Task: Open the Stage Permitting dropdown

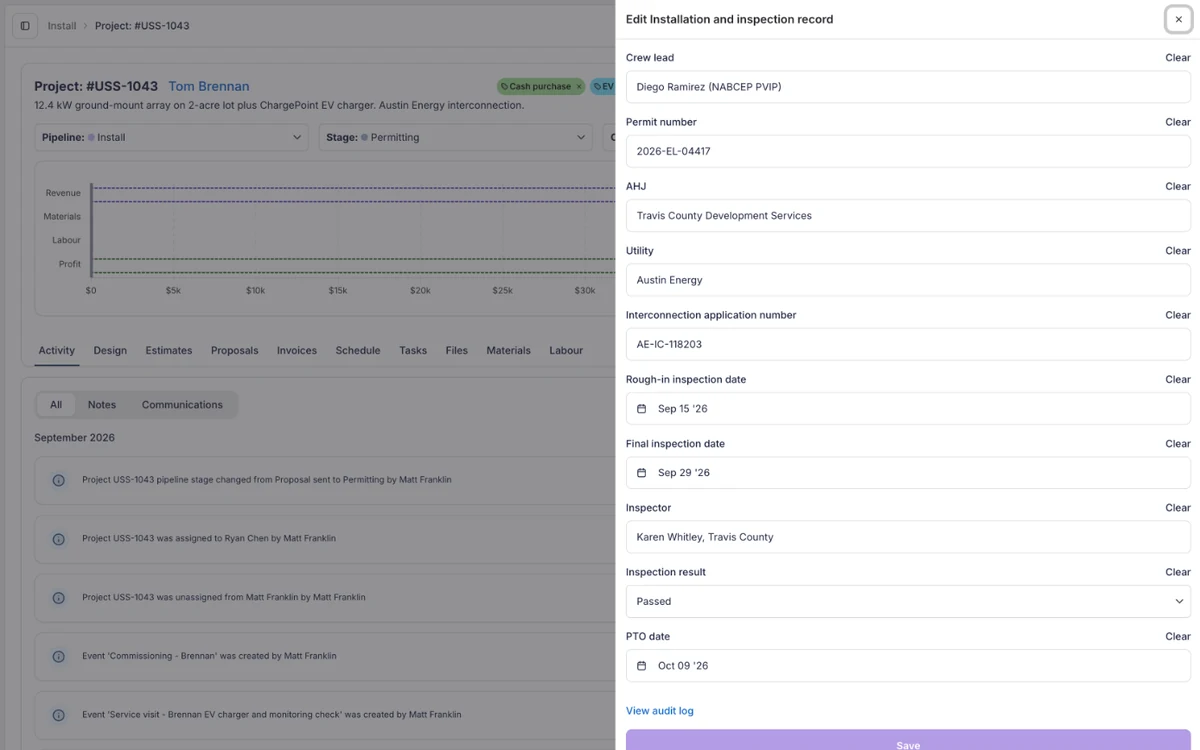Action: pos(456,137)
